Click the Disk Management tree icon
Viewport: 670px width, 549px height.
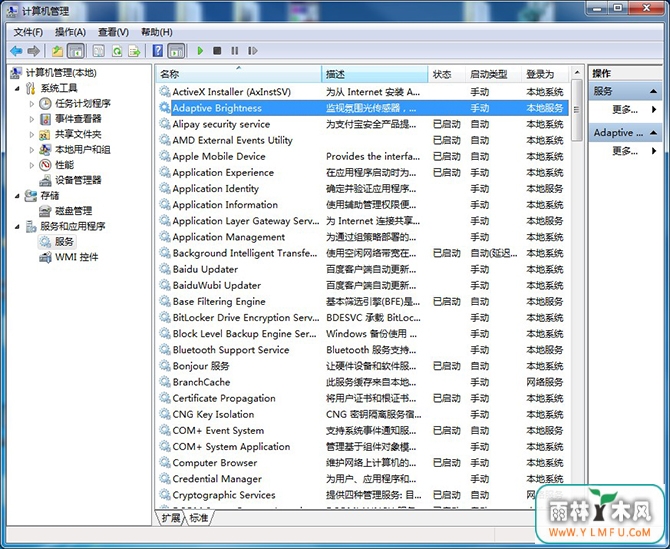coord(45,211)
